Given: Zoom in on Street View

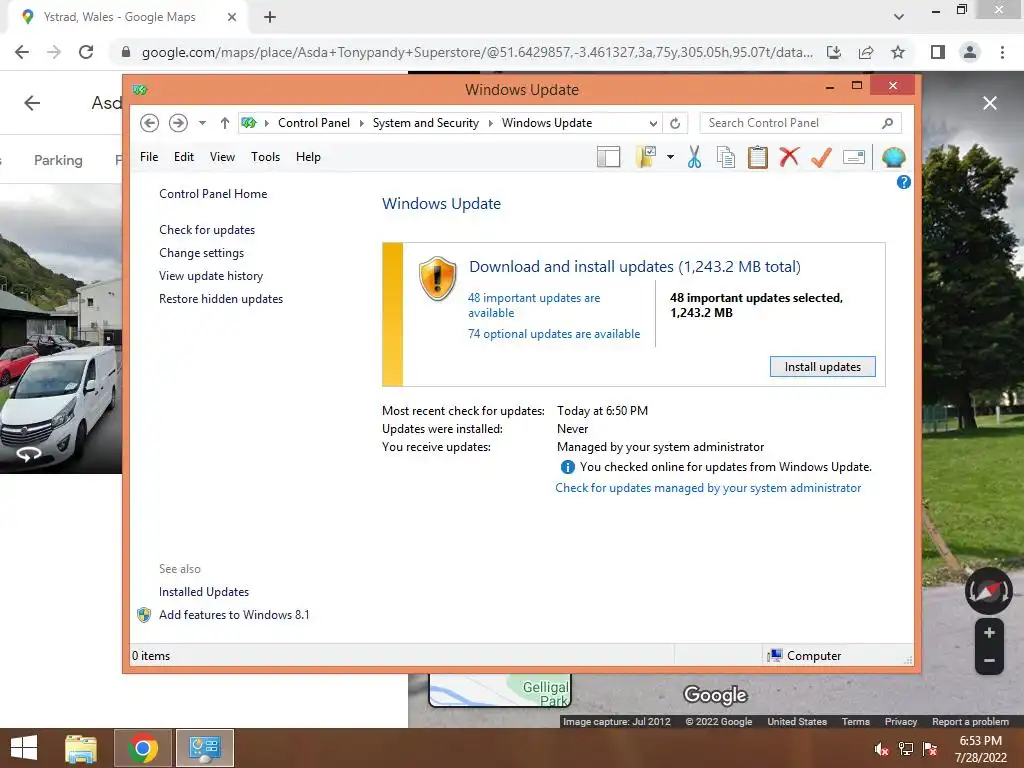Looking at the screenshot, I should (x=989, y=632).
